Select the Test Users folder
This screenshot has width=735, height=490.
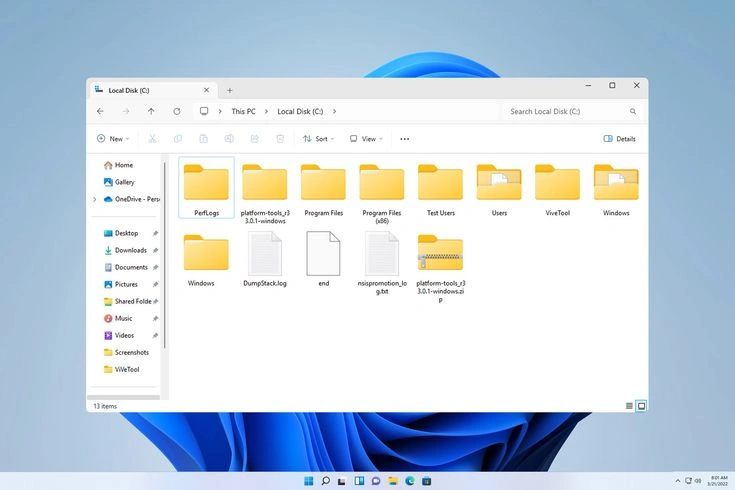[441, 189]
